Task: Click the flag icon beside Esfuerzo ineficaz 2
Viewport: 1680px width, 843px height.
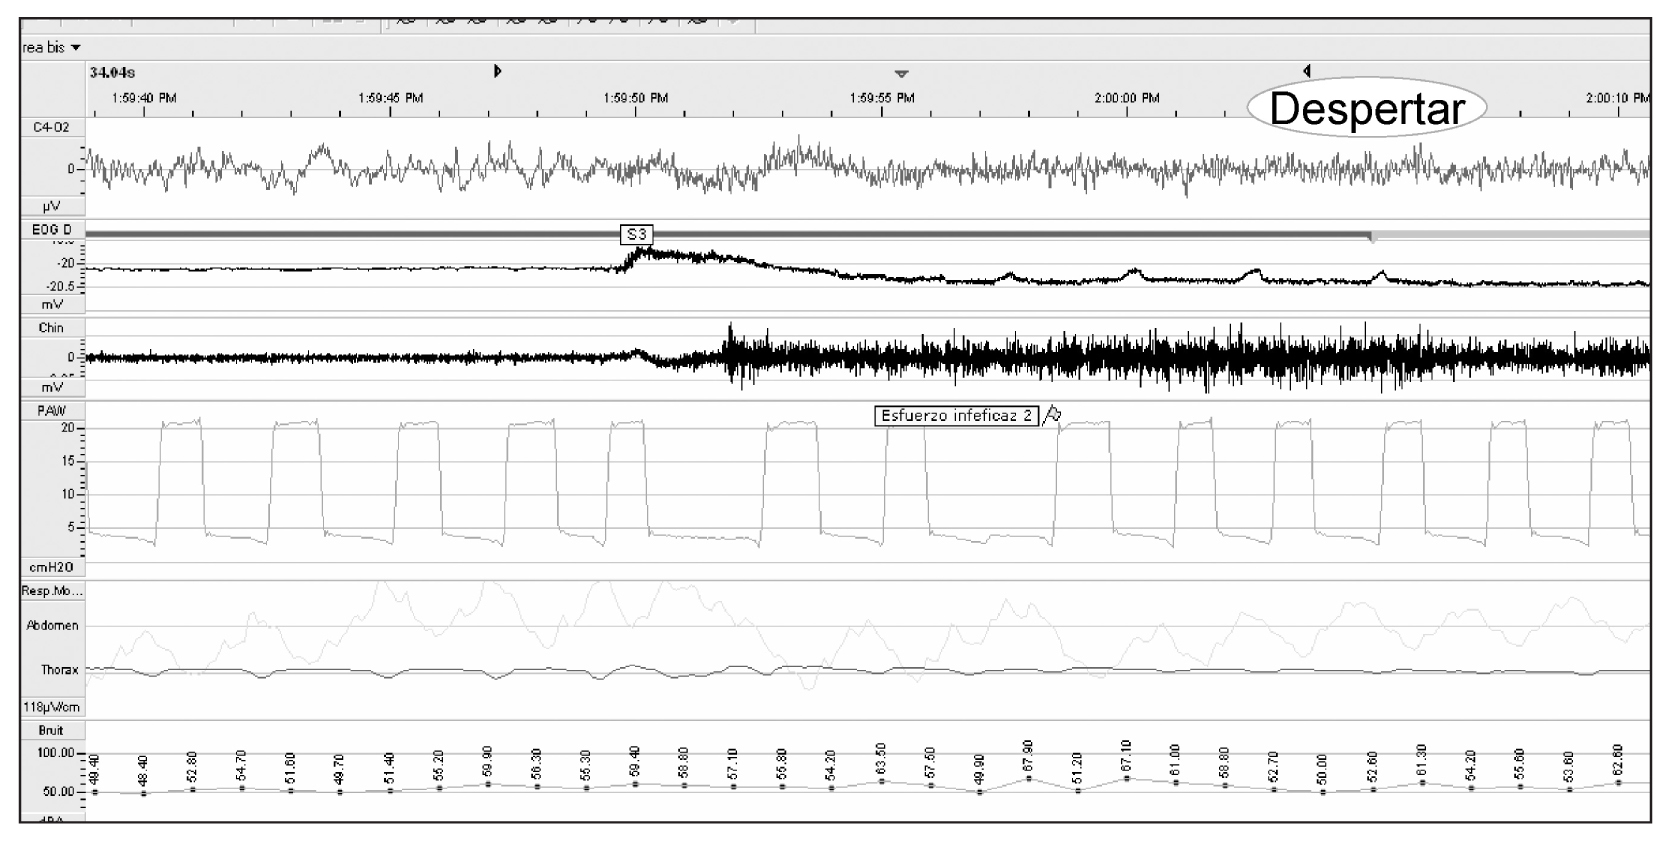Action: 1052,416
